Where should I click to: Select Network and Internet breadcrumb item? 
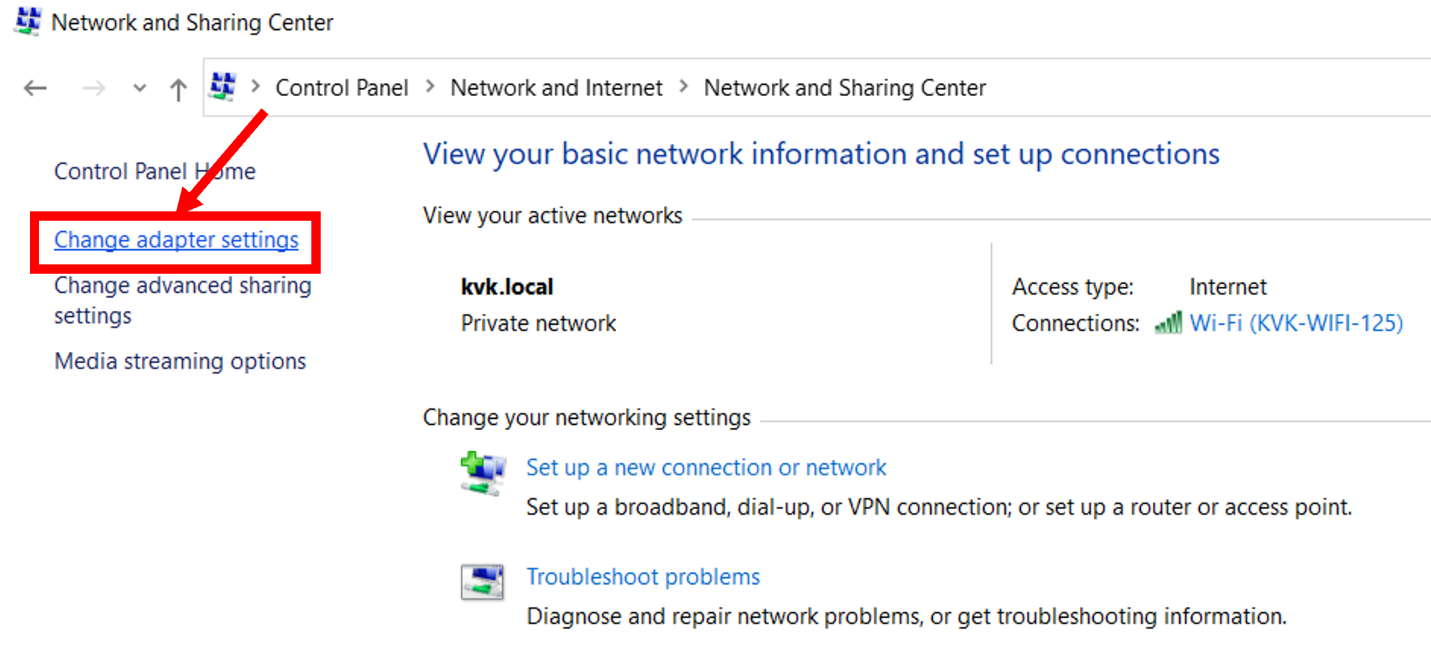[556, 88]
